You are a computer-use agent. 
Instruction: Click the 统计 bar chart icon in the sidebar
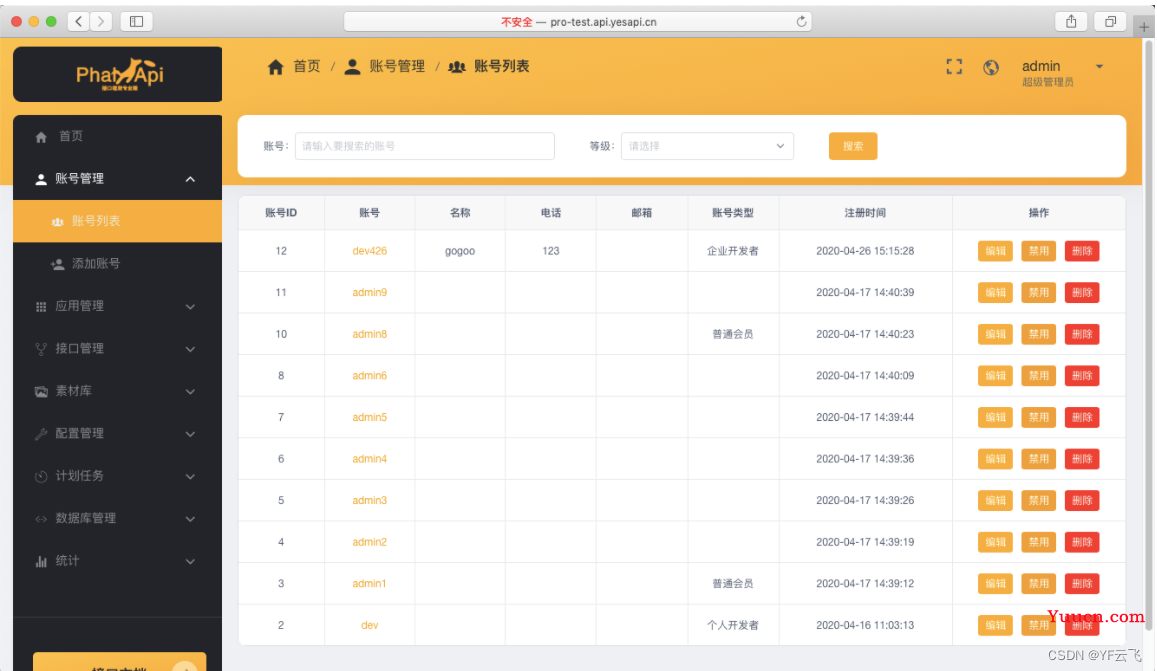point(41,561)
